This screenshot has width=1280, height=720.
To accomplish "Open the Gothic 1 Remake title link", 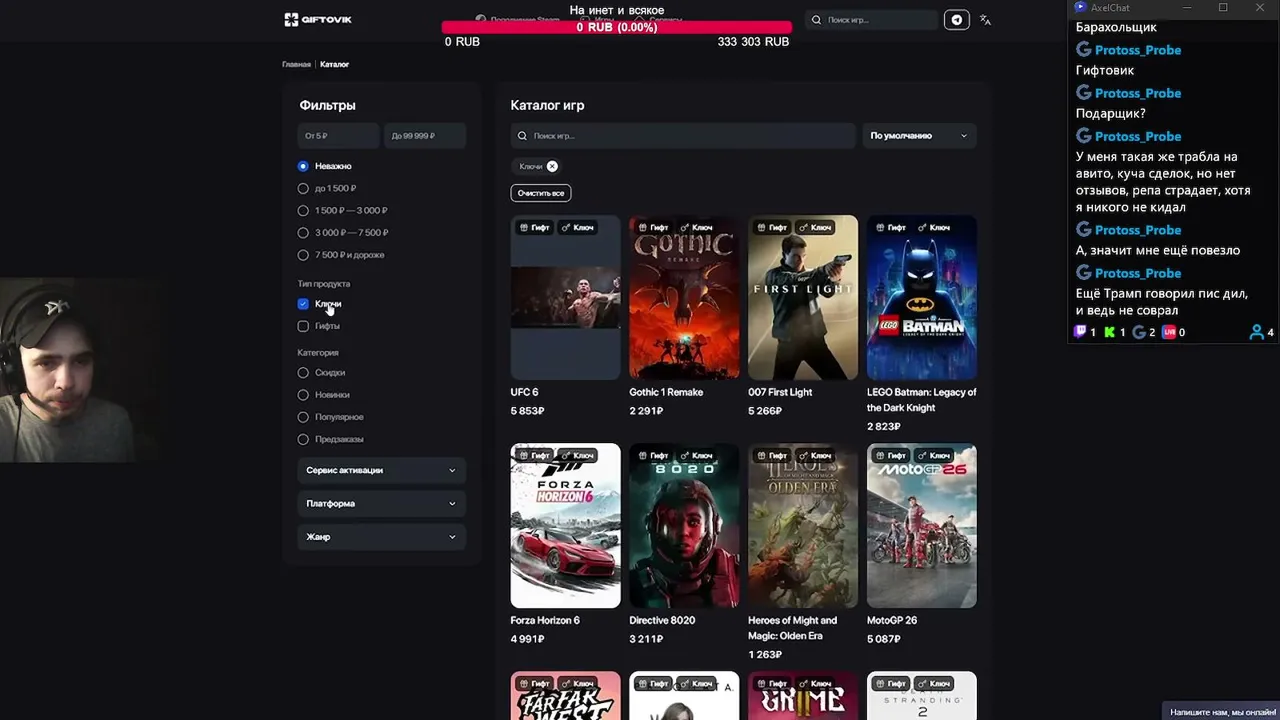I will 666,392.
